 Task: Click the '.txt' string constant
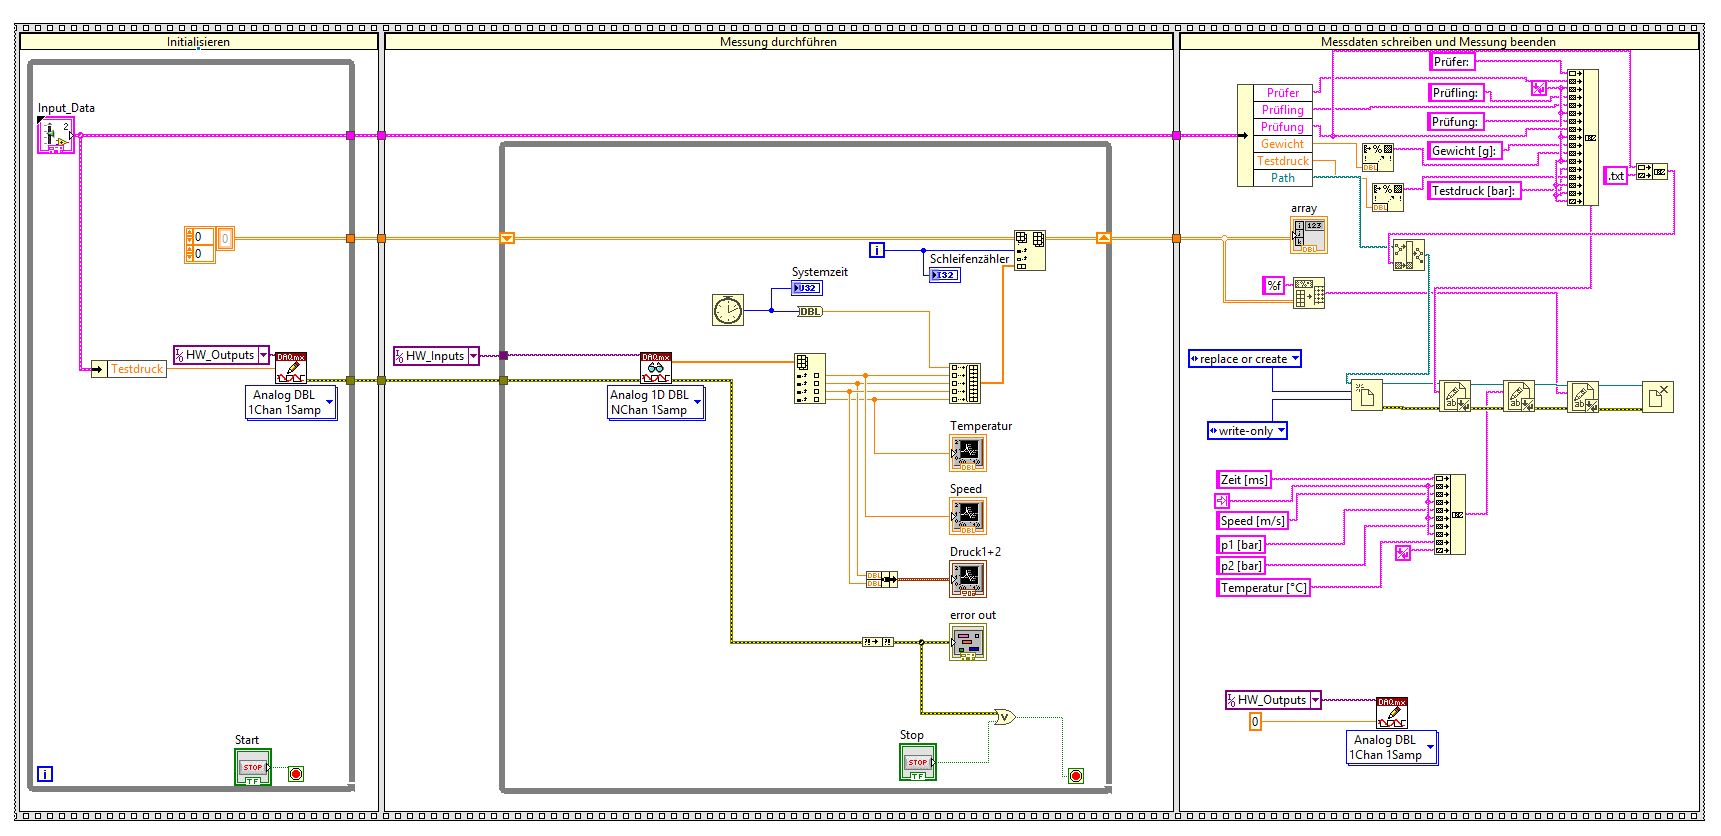coord(1616,176)
